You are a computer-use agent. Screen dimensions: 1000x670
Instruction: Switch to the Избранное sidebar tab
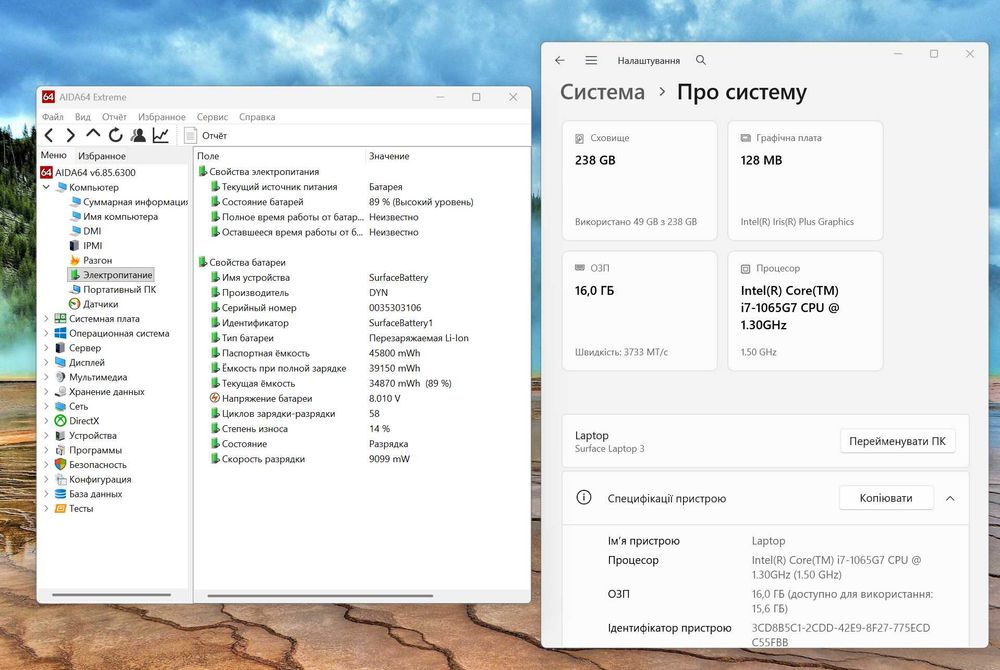point(101,156)
